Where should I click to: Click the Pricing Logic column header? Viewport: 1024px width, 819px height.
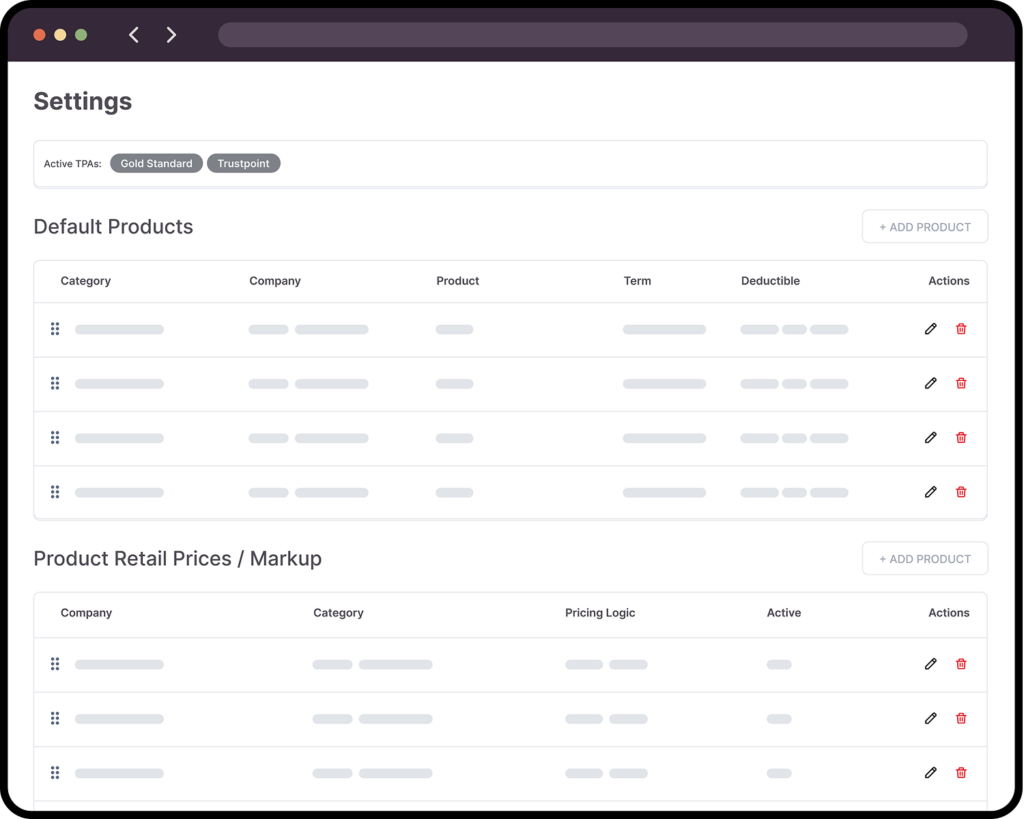(x=600, y=613)
